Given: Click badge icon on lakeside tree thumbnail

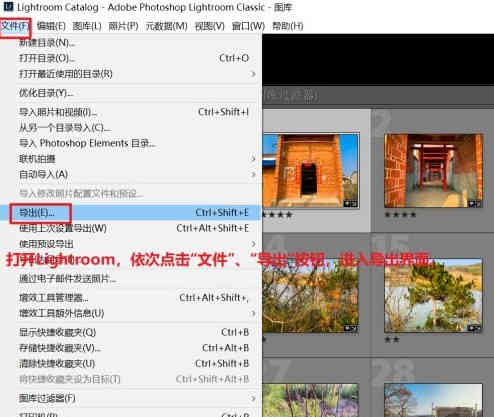Looking at the screenshot, I should coord(474,328).
